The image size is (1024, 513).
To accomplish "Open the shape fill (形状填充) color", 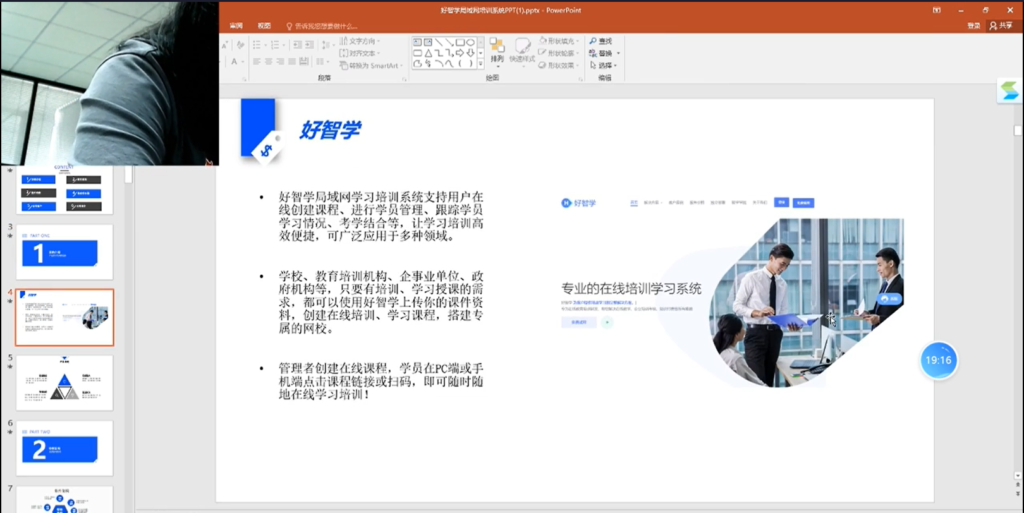I will pyautogui.click(x=559, y=41).
